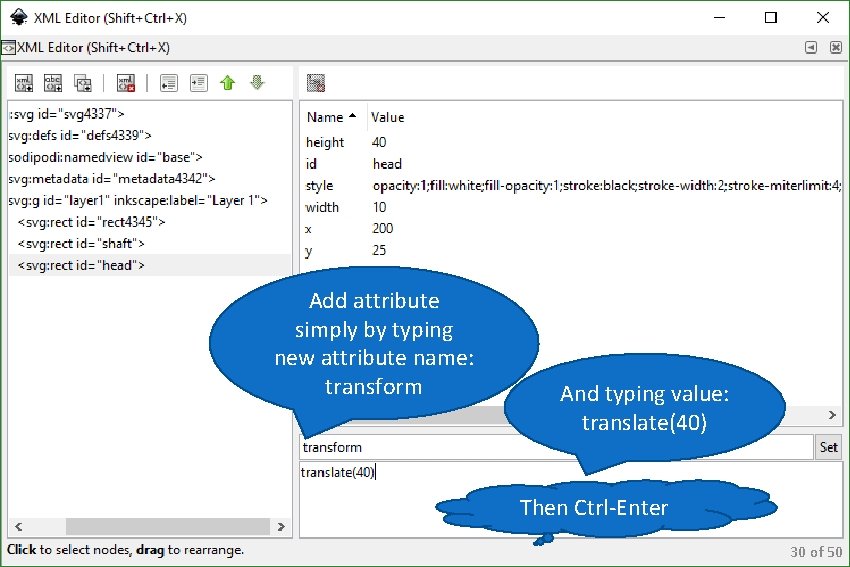
Task: Click attribute list scroll right arrow
Action: [x=832, y=415]
